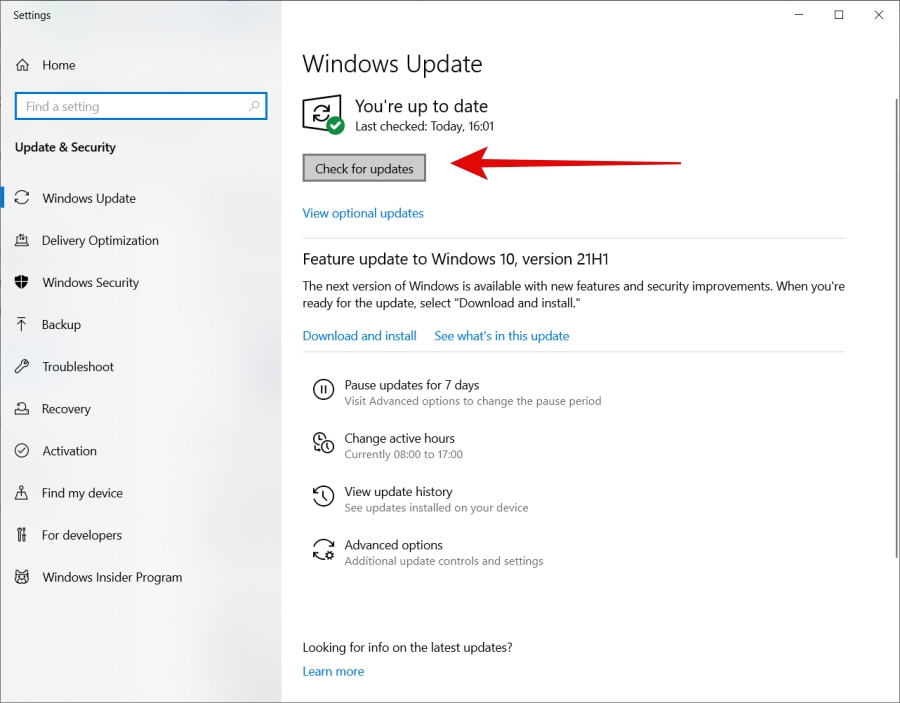Close the Settings window
The width and height of the screenshot is (900, 703).
879,15
